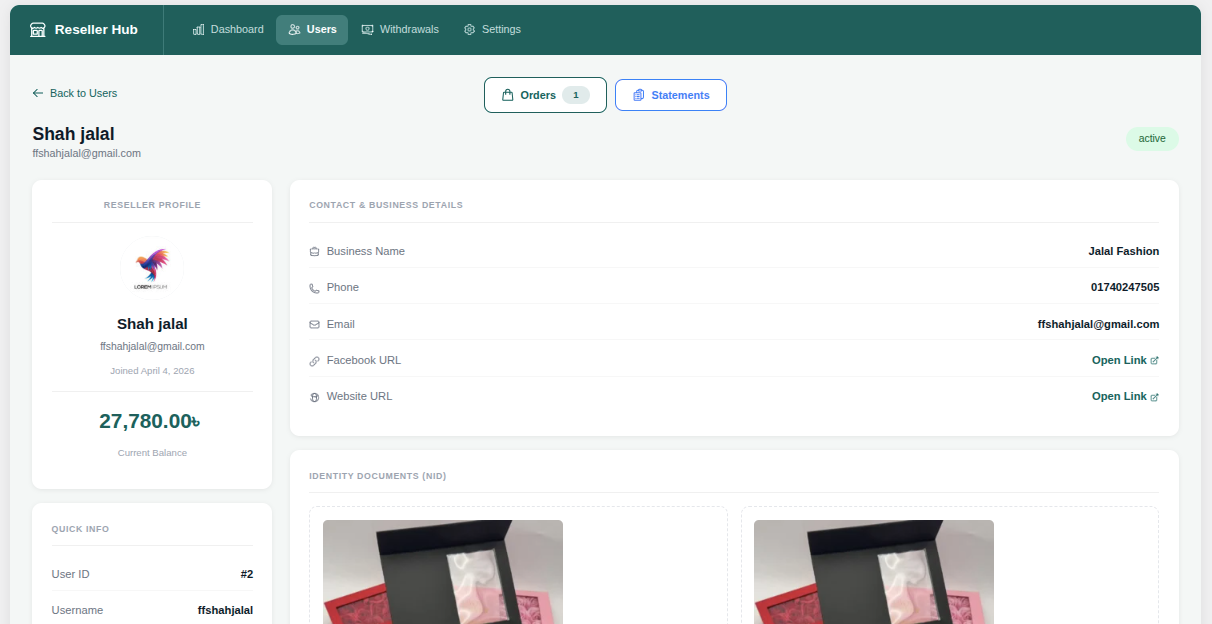This screenshot has height=624, width=1212.
Task: Click the Email envelope icon
Action: coord(314,324)
